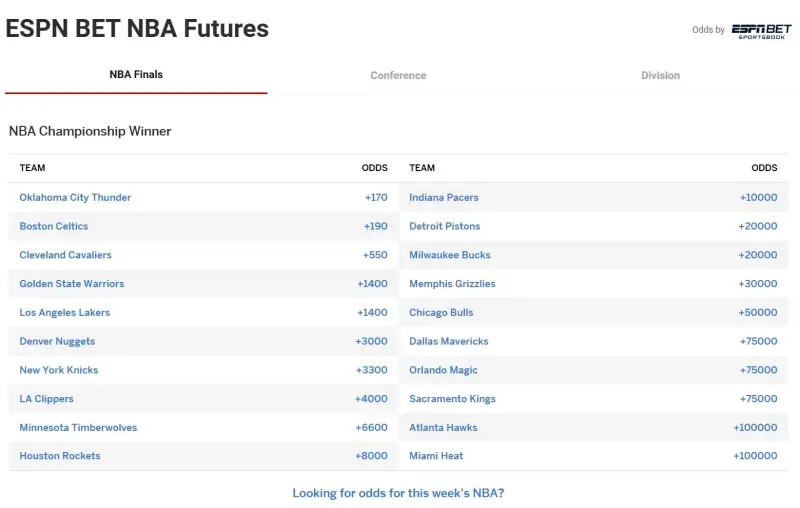Image resolution: width=800 pixels, height=508 pixels.
Task: Click the Grizzlies +30000 odds
Action: pos(758,284)
